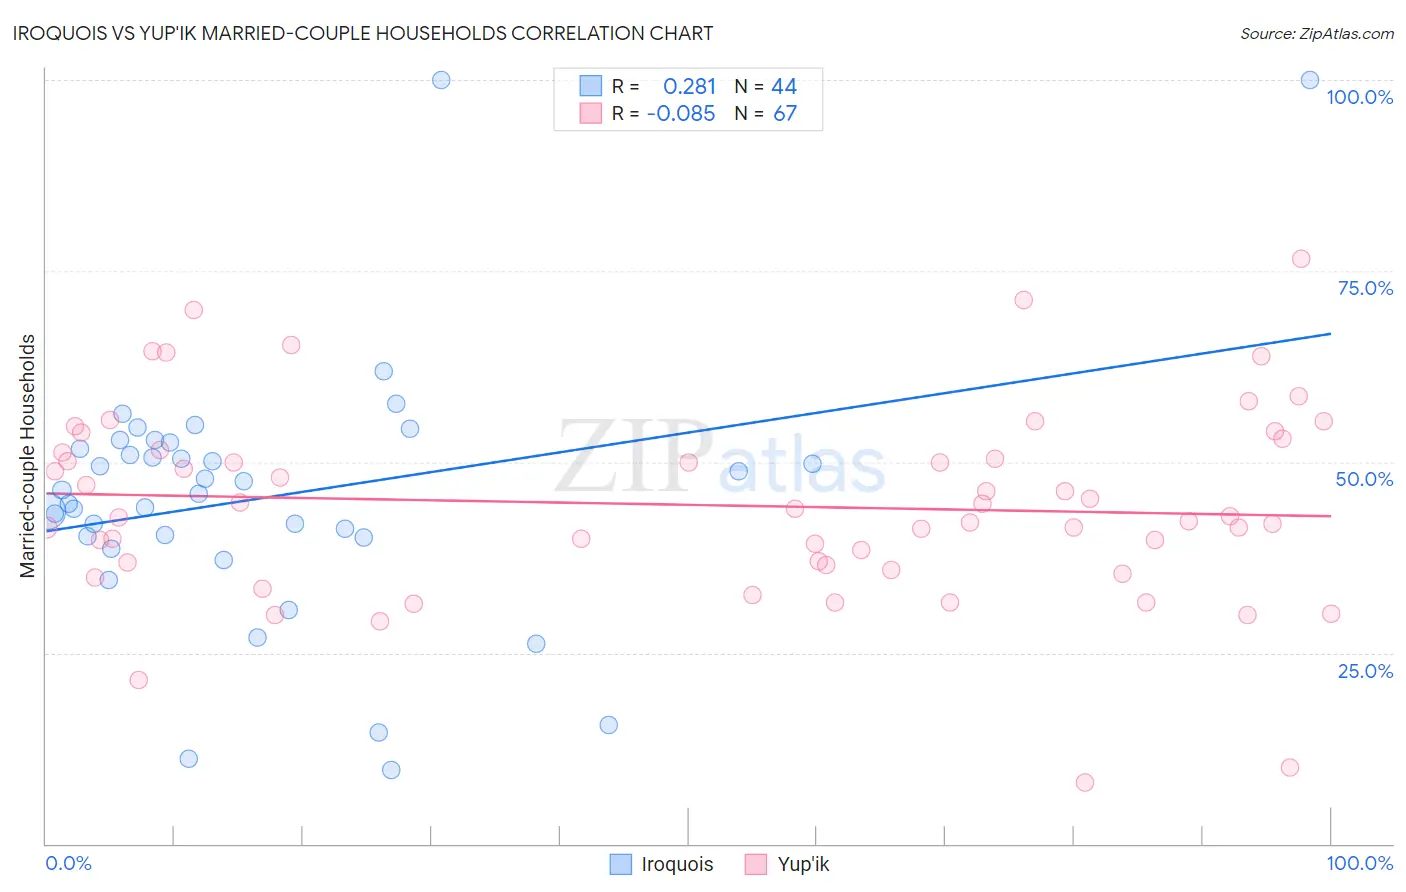Click the 100.0% x-axis label
The width and height of the screenshot is (1406, 892).
click(x=1359, y=863)
